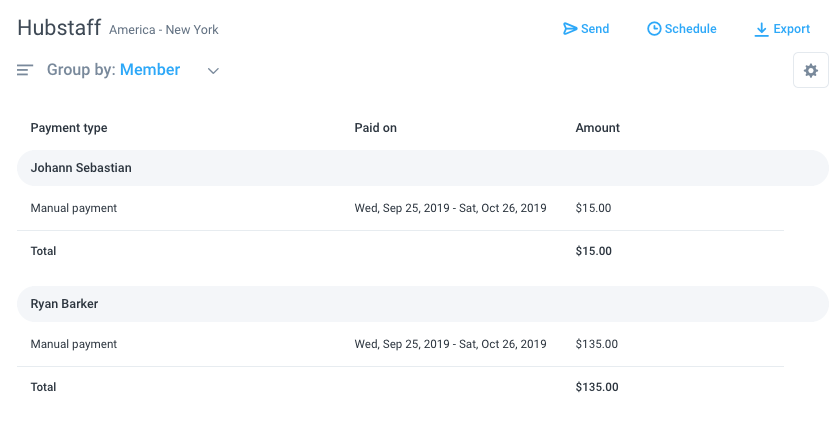Click the Export link text

pos(791,29)
